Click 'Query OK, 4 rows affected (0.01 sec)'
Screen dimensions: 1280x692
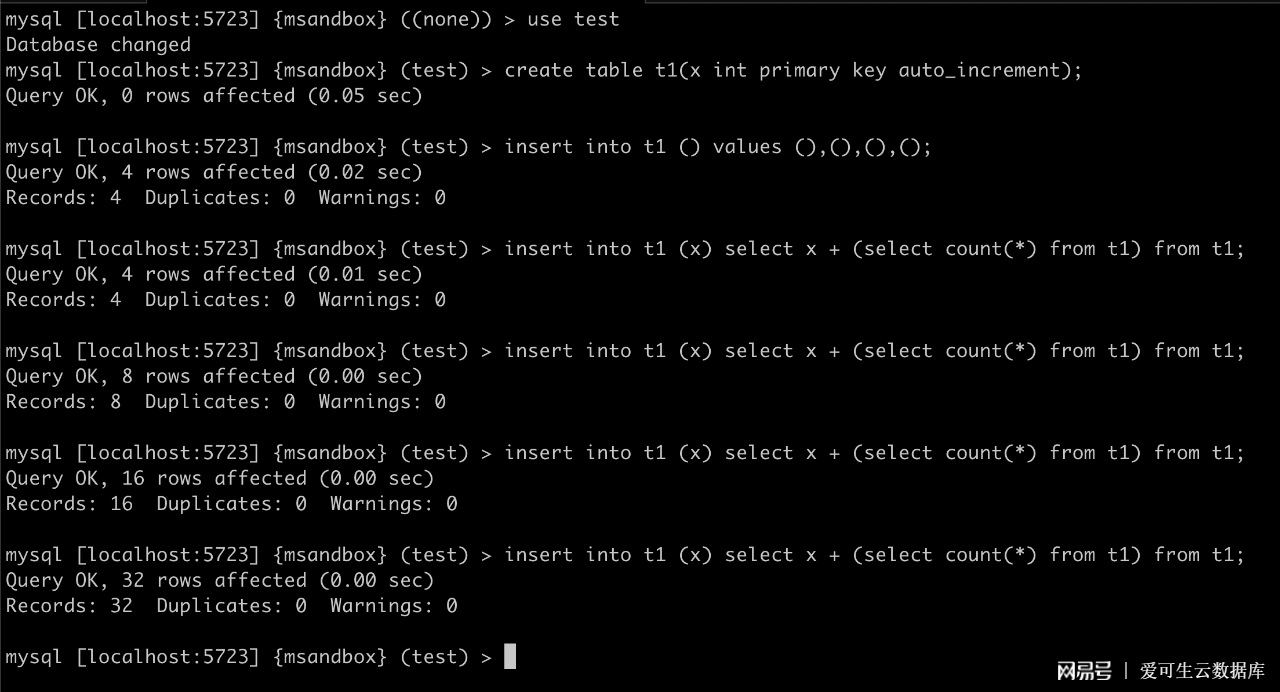tap(214, 274)
